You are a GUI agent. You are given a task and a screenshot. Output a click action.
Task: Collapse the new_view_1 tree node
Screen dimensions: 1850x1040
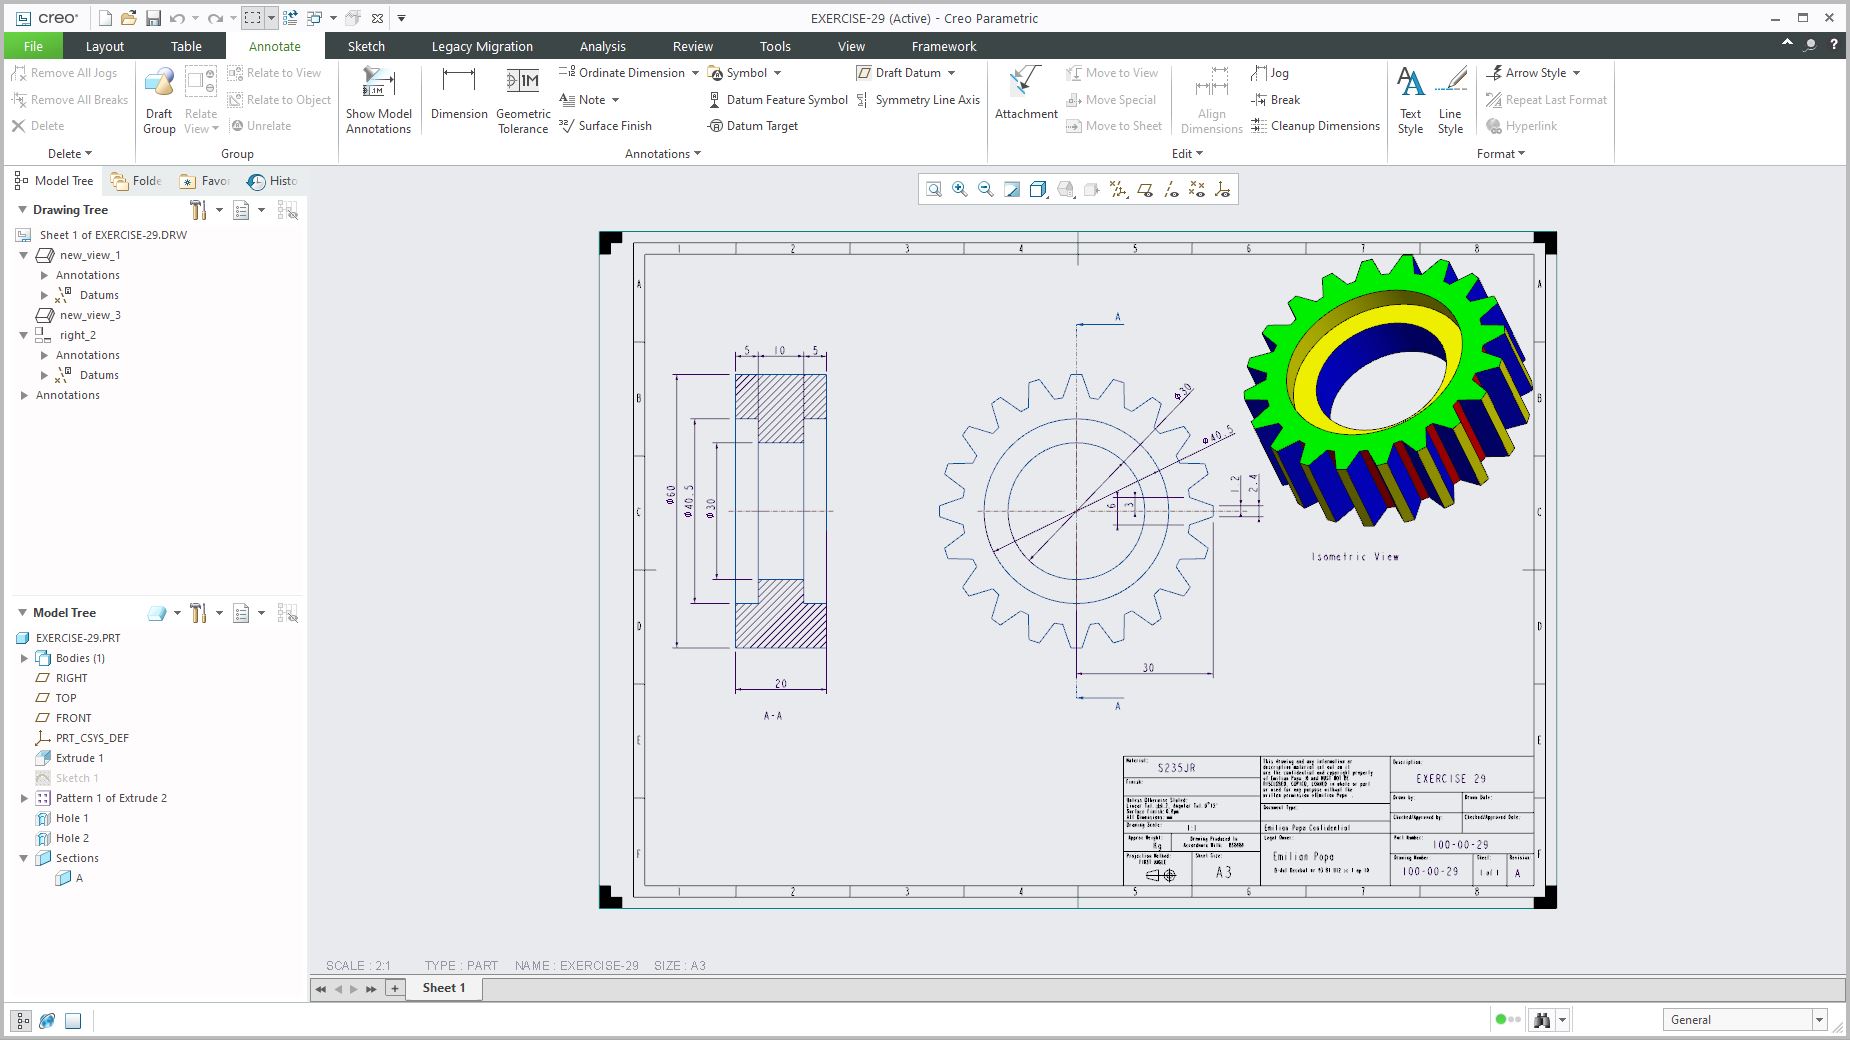[x=24, y=255]
